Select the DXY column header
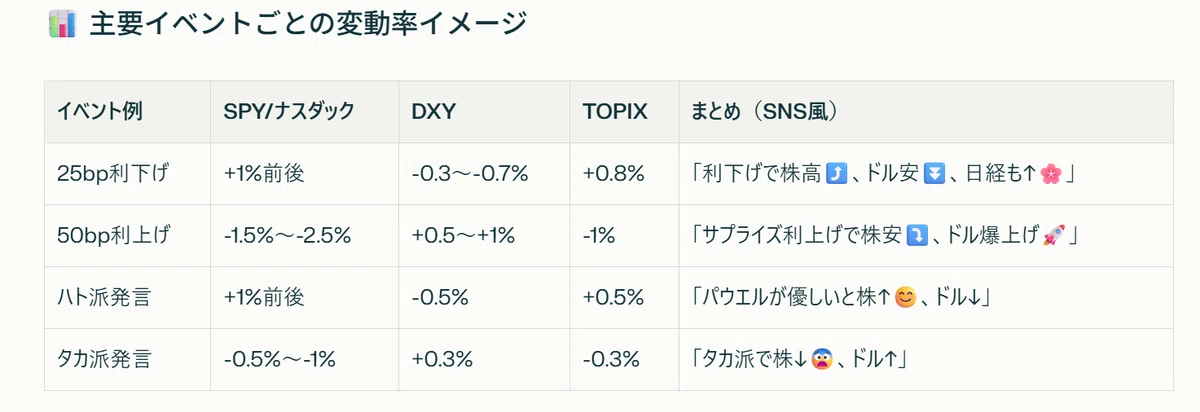This screenshot has width=1200, height=412. [x=434, y=112]
